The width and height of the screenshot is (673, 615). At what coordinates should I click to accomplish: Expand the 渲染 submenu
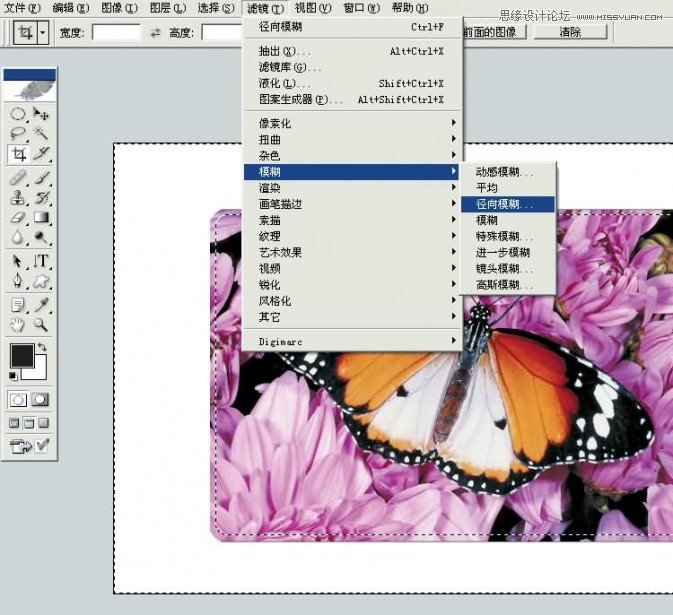coord(352,188)
